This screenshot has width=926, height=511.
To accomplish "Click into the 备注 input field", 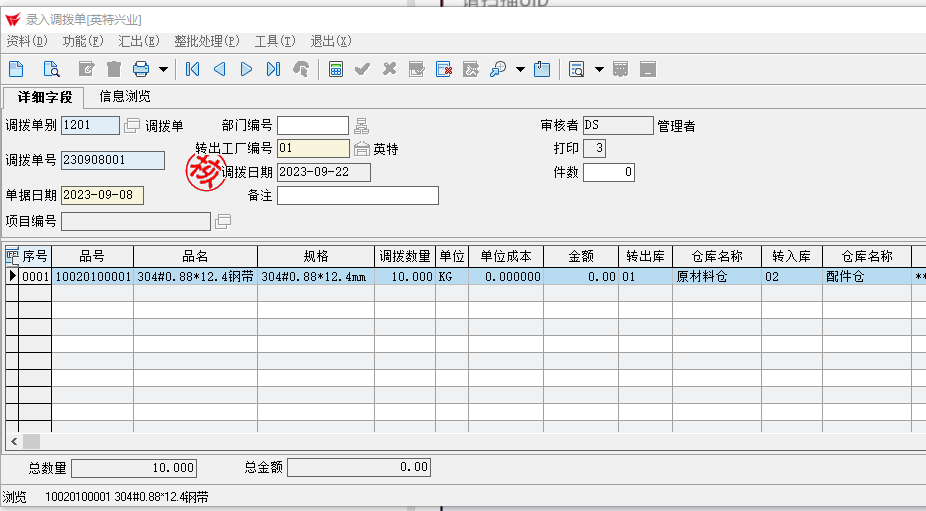I will (x=357, y=196).
